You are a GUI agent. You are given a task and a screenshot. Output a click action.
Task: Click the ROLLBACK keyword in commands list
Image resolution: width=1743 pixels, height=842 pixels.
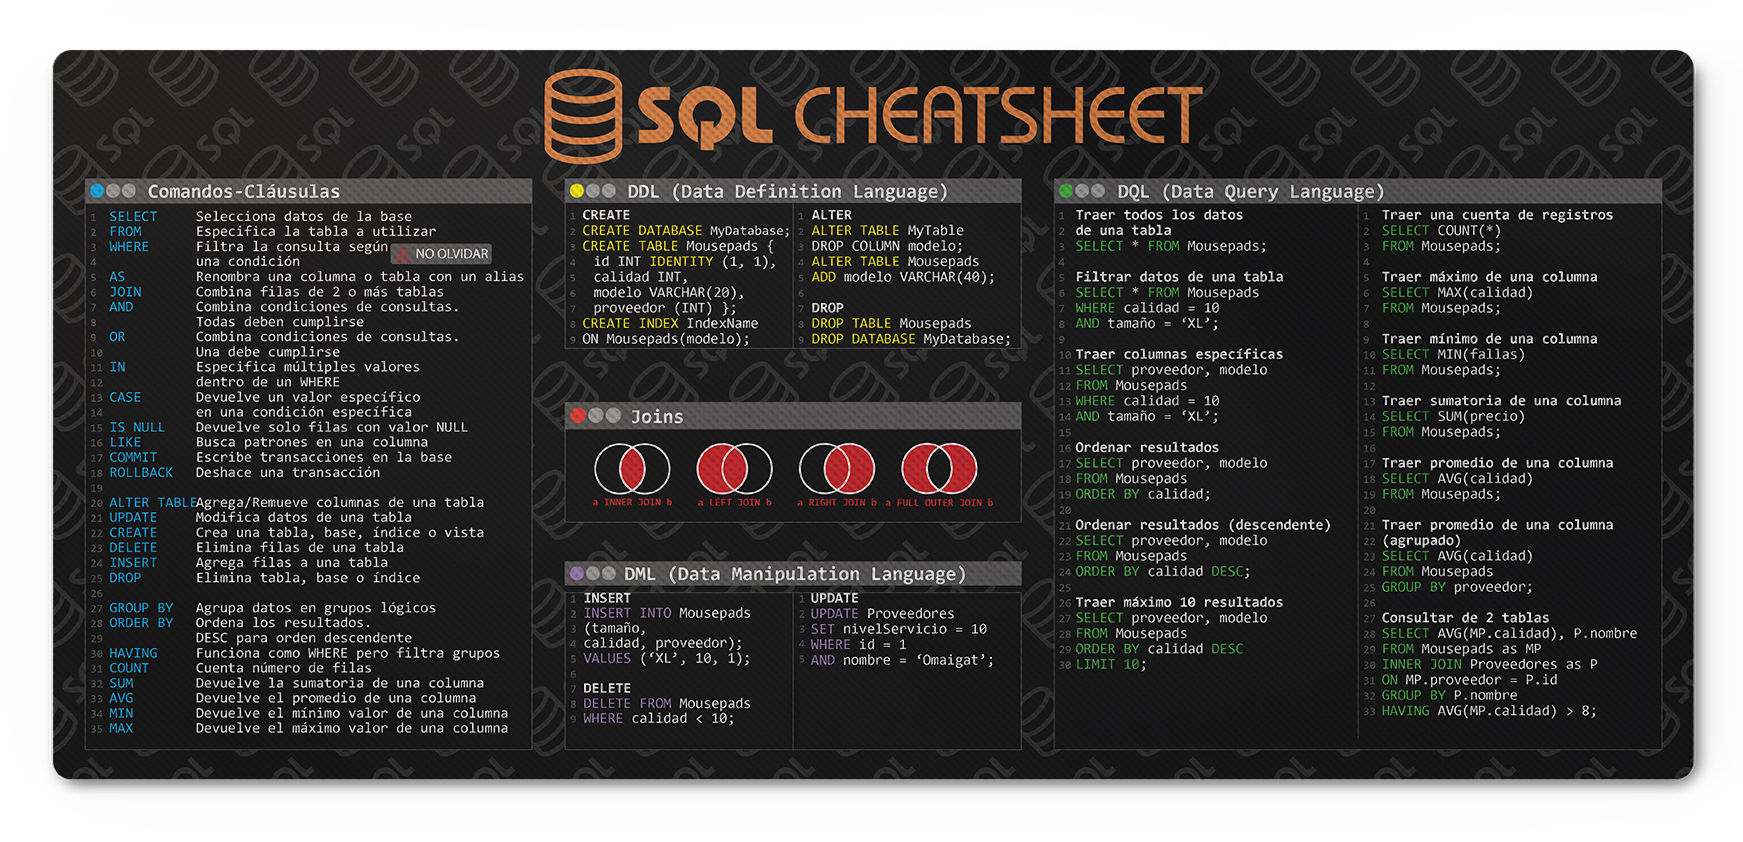pyautogui.click(x=141, y=473)
